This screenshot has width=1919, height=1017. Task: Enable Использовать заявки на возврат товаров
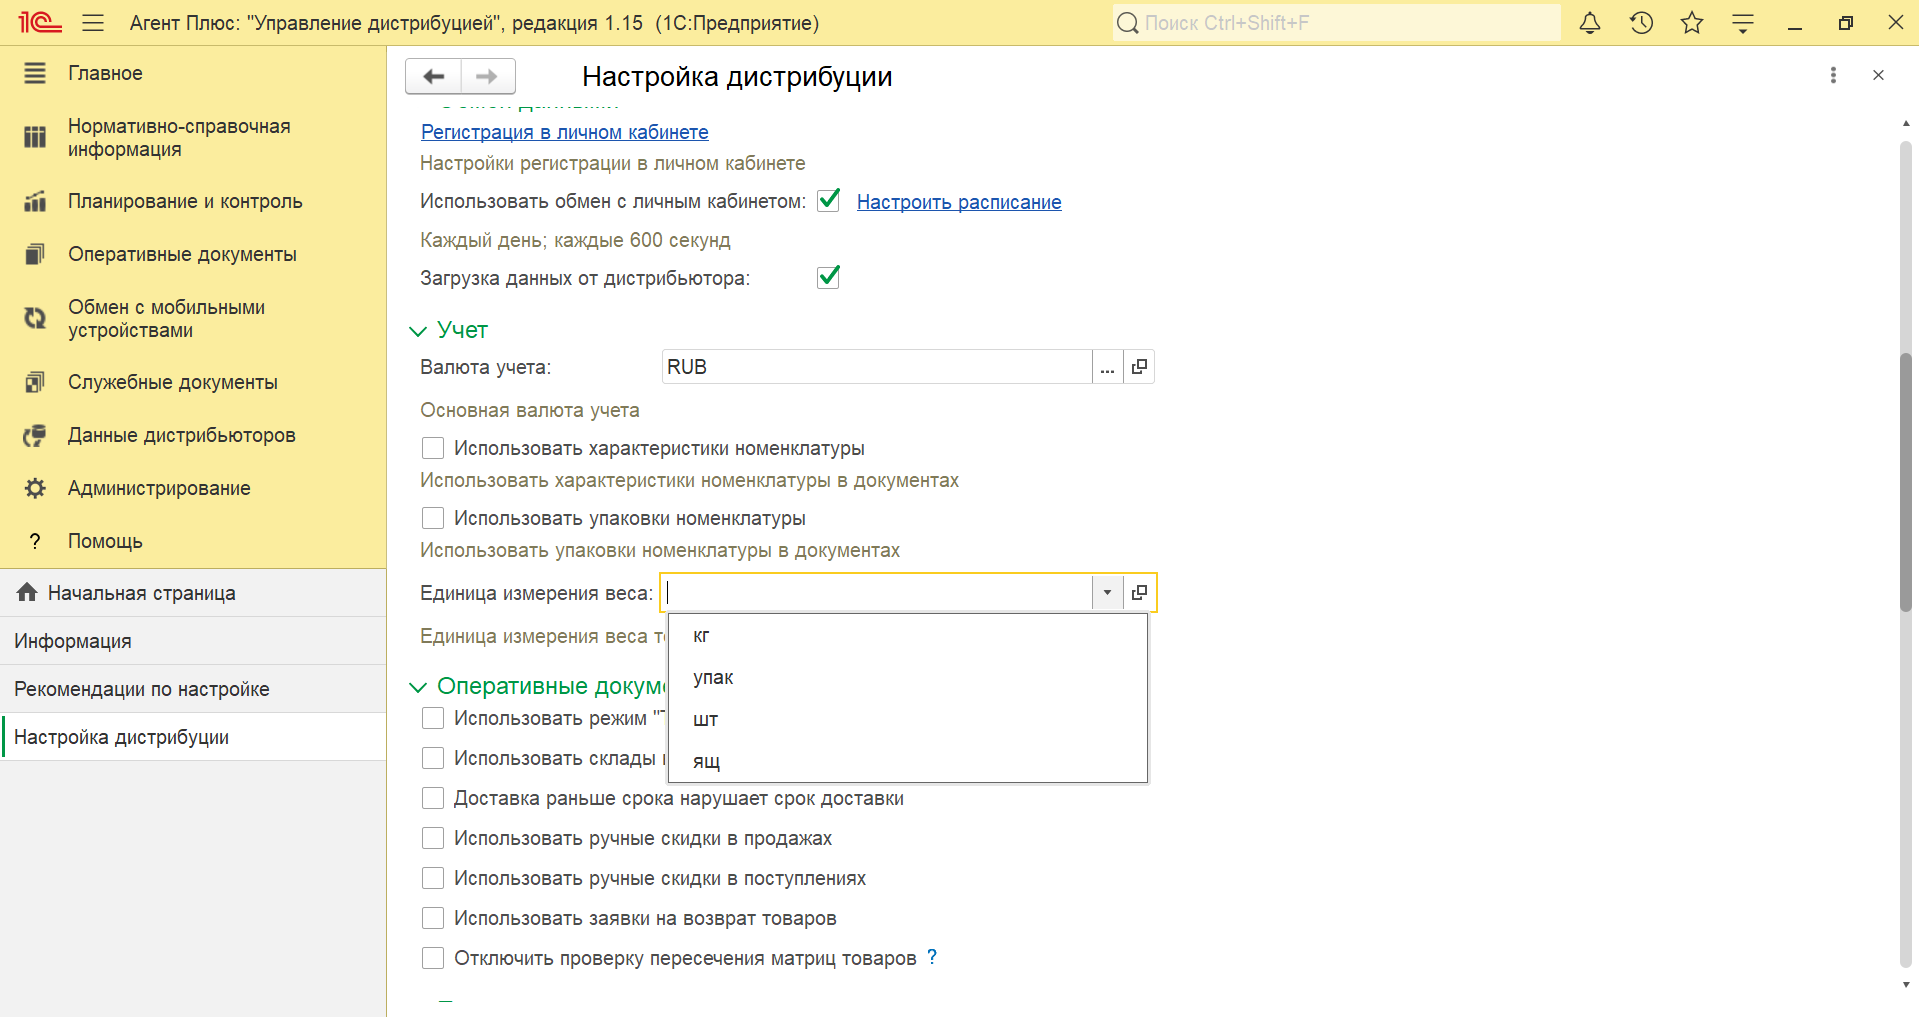pyautogui.click(x=433, y=918)
